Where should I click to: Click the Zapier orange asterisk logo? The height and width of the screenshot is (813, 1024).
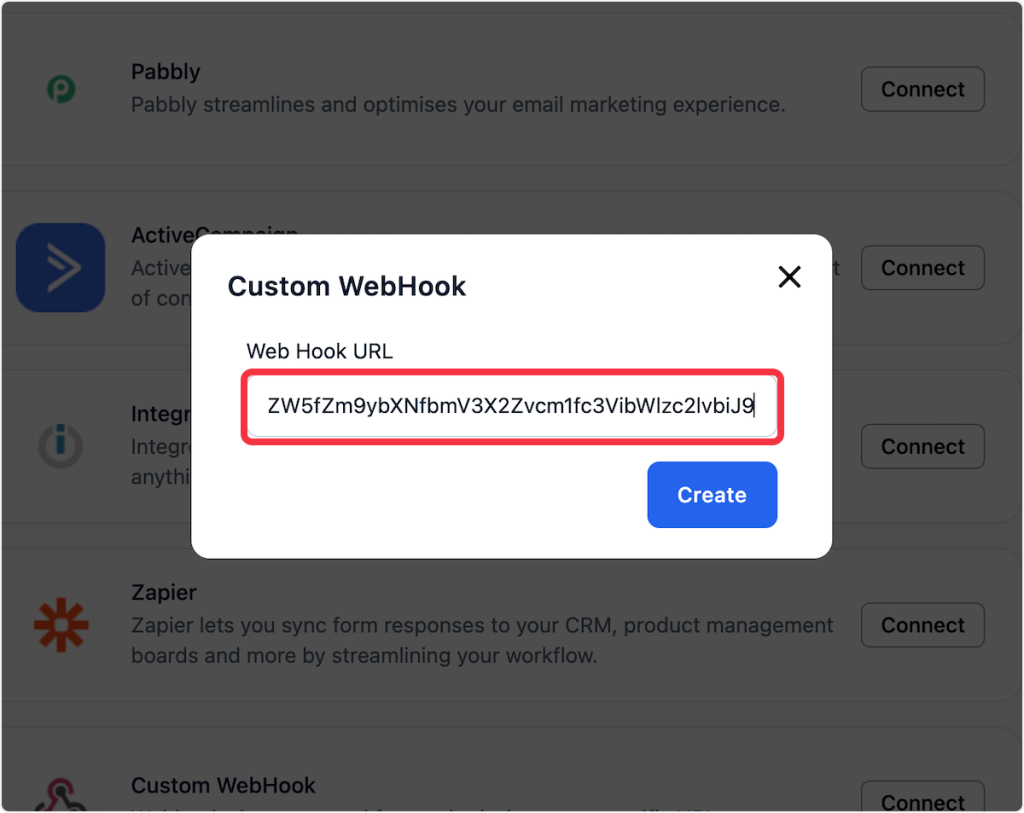point(61,625)
